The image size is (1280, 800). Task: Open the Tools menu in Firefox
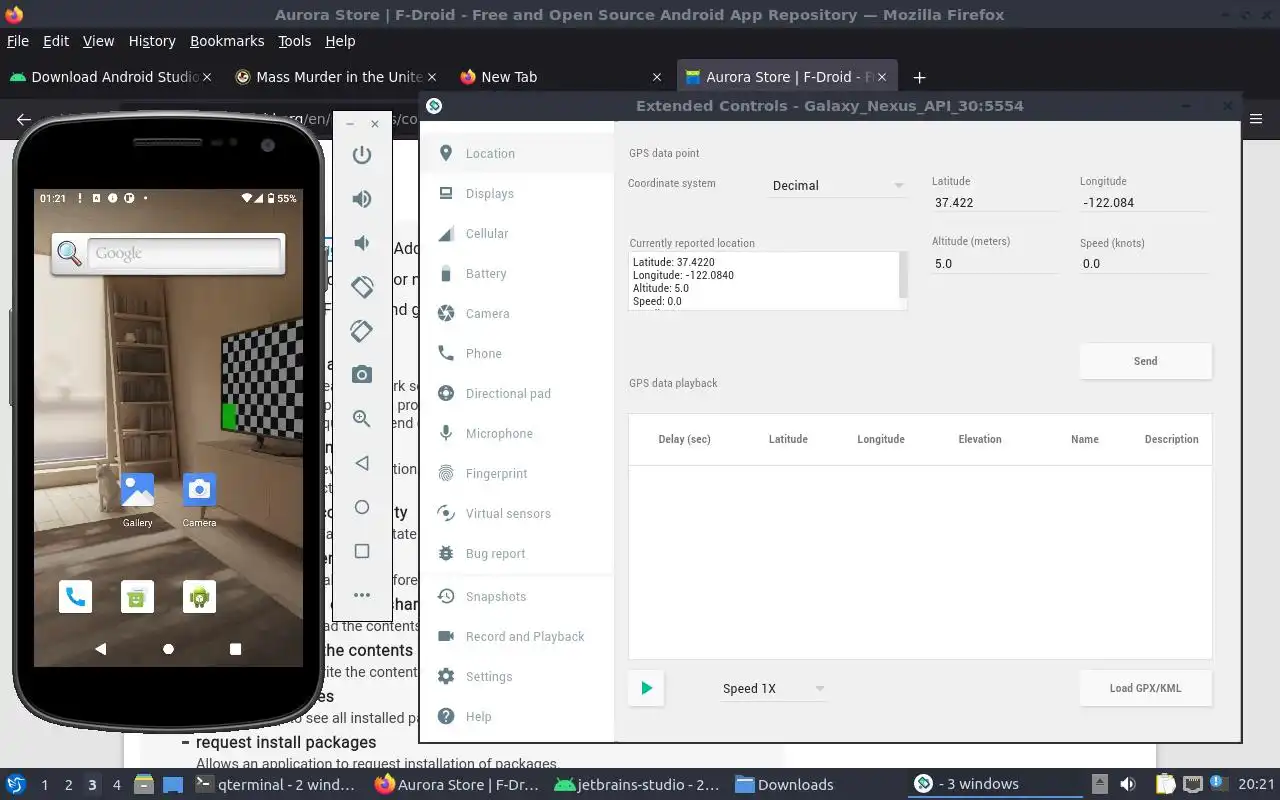click(295, 41)
